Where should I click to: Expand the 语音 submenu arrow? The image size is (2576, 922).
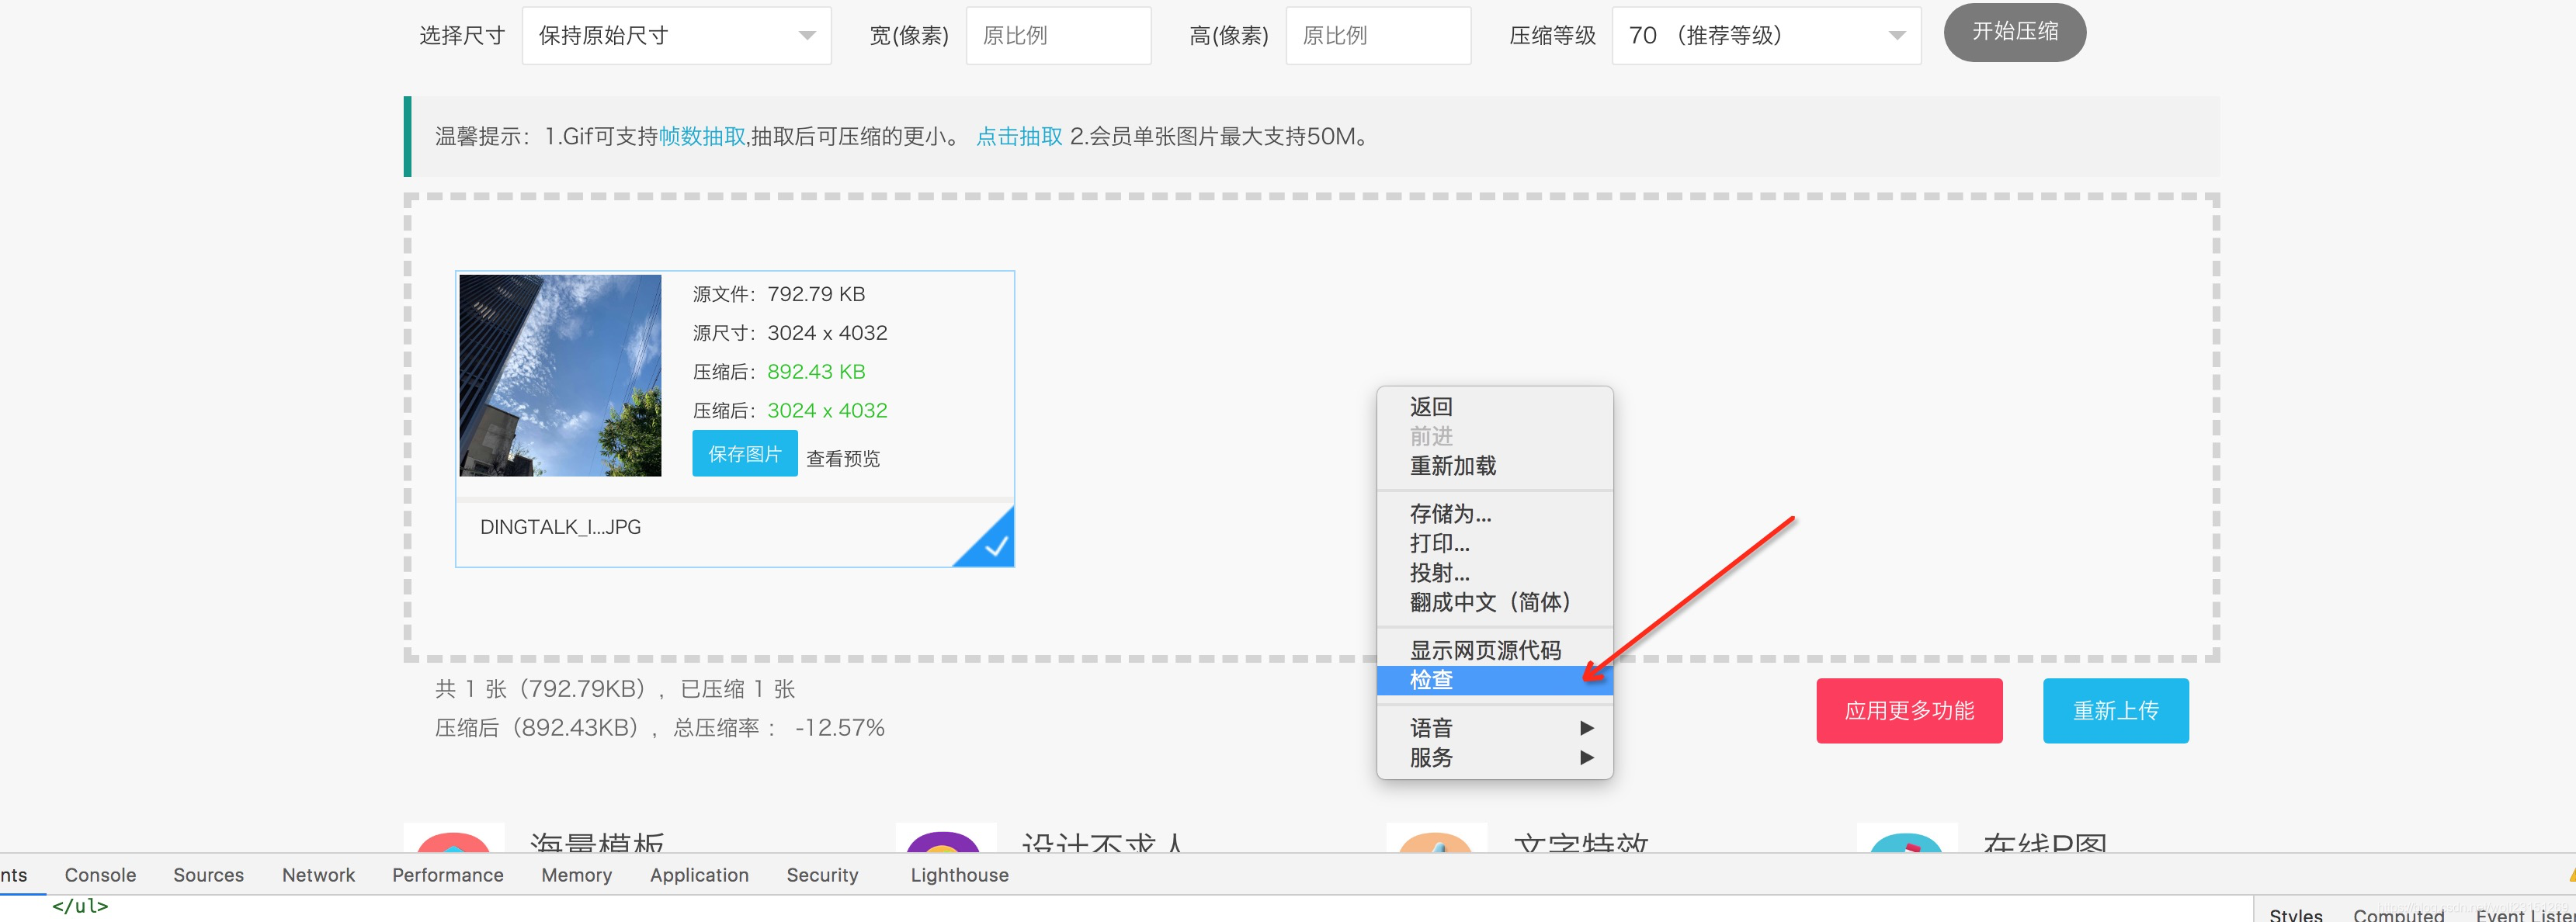coord(1586,728)
